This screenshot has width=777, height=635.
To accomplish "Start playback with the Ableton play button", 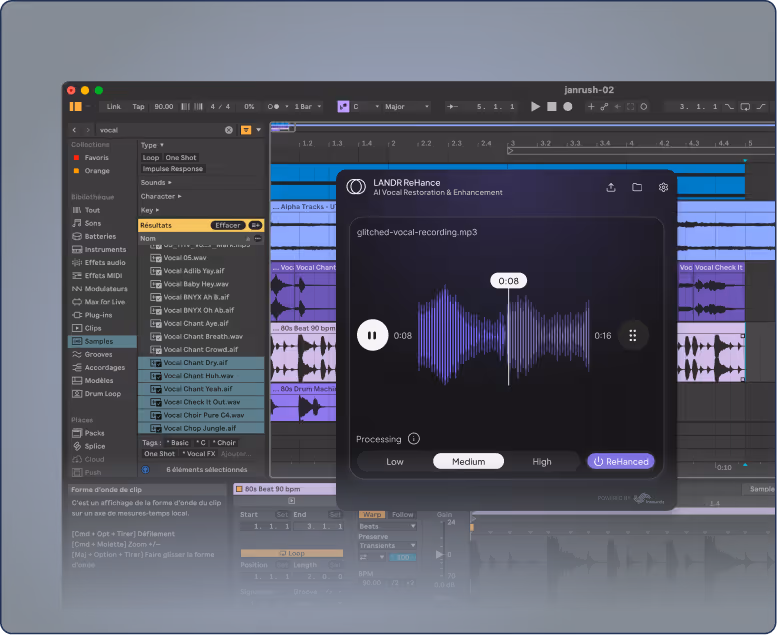I will click(535, 107).
